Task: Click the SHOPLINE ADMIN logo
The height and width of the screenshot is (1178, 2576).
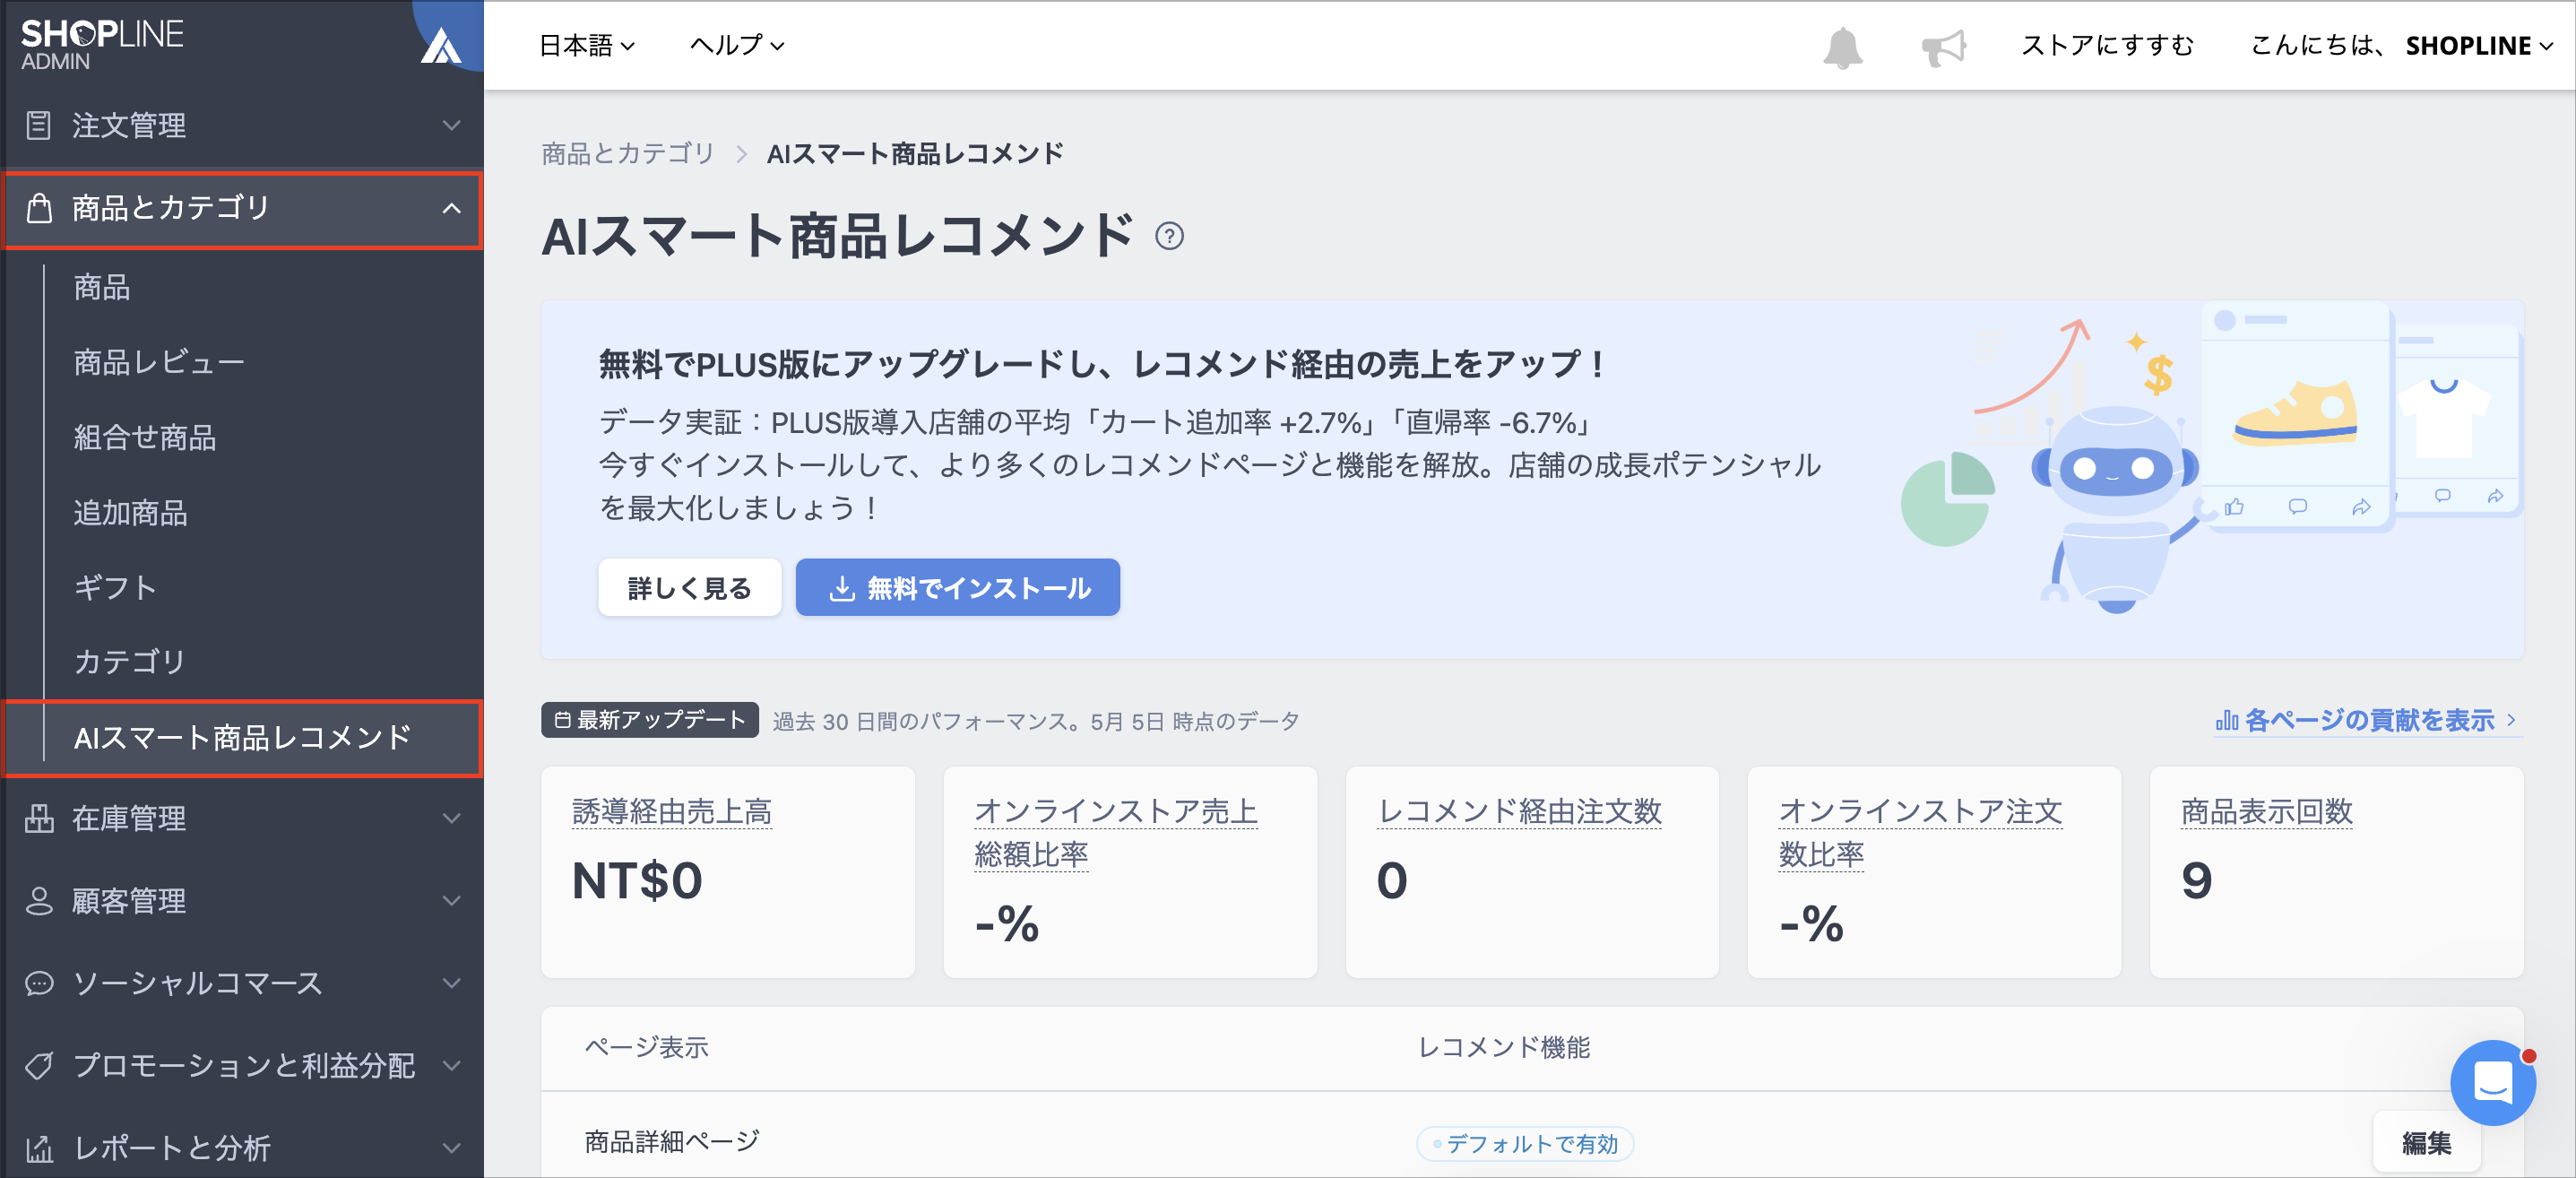Action: (102, 44)
